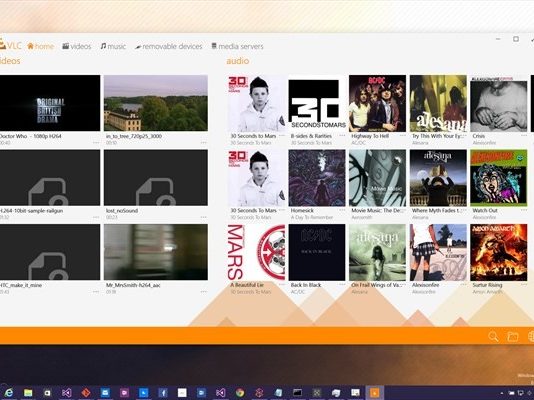Open more options for Mr_MrsSmith-h264_aac
The width and height of the screenshot is (534, 400).
pyautogui.click(x=204, y=291)
